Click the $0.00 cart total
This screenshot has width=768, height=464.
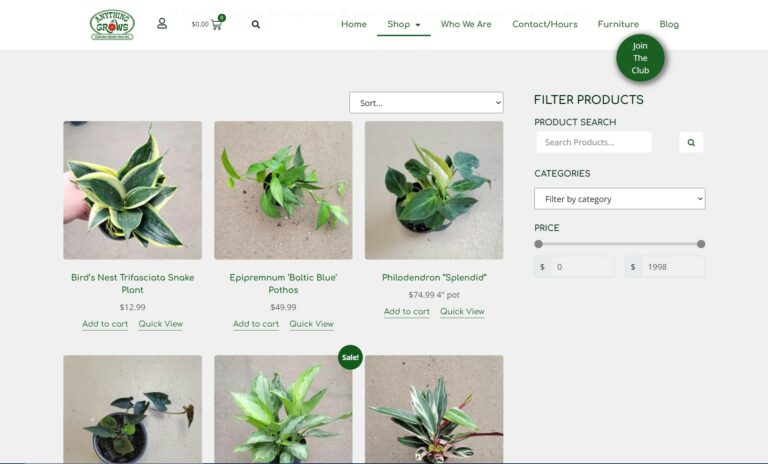click(200, 24)
